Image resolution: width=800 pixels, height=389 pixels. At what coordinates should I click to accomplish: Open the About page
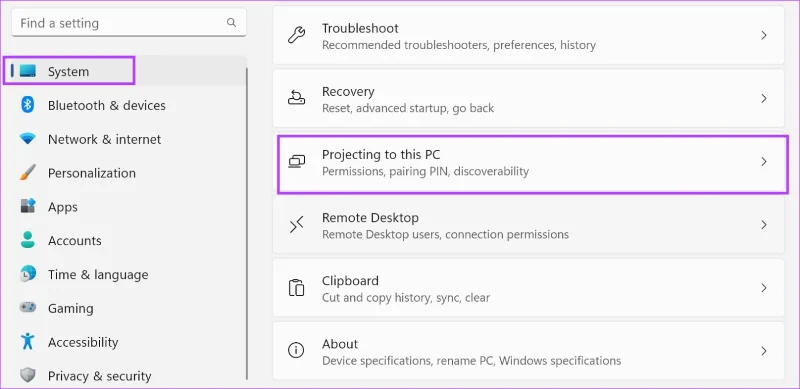(x=528, y=351)
